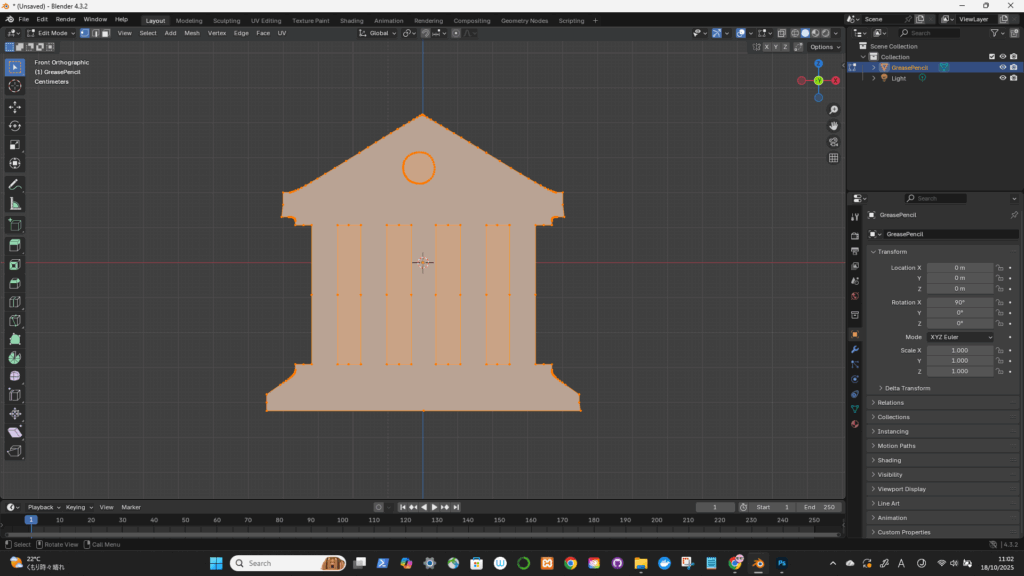Activate the Cursor tool
Viewport: 1024px width, 576px height.
pos(15,86)
